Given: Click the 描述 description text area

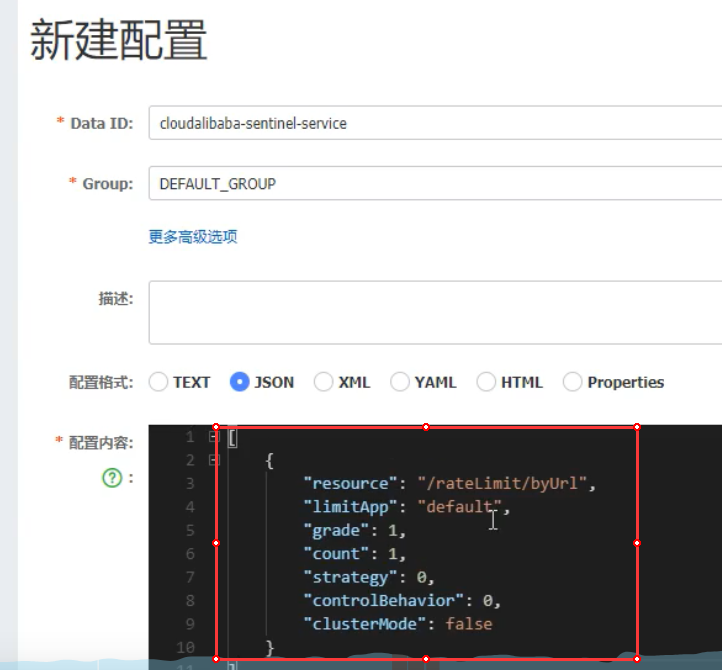Looking at the screenshot, I should tap(435, 312).
